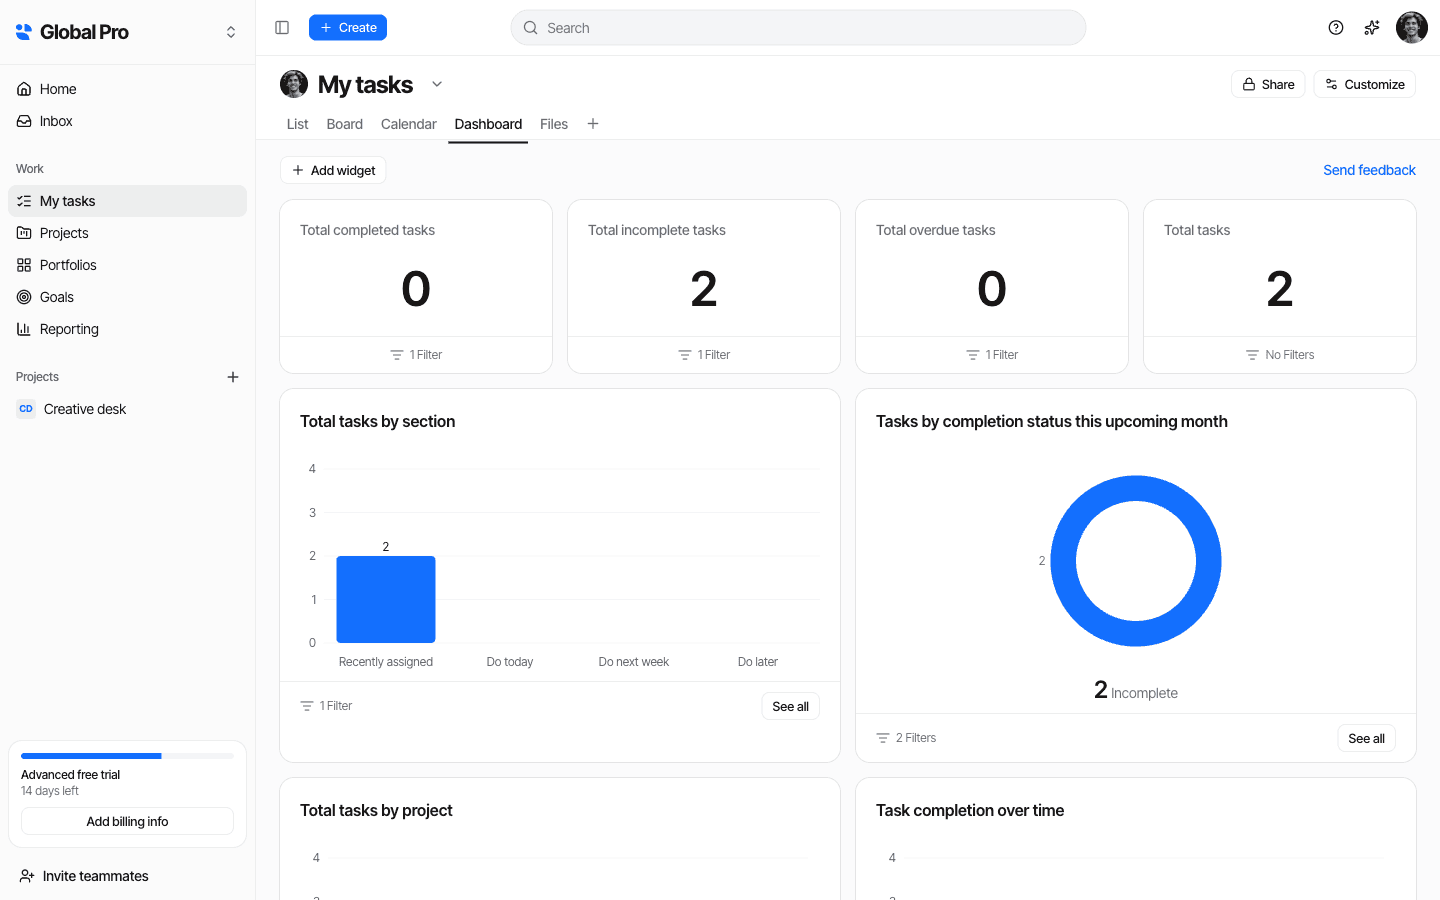The width and height of the screenshot is (1440, 900).
Task: Click Invite teammates in sidebar
Action: coord(84,876)
